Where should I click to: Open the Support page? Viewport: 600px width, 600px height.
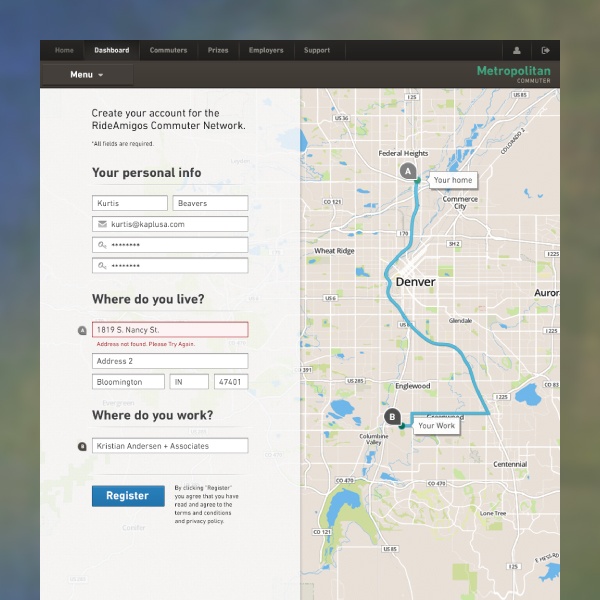point(317,50)
